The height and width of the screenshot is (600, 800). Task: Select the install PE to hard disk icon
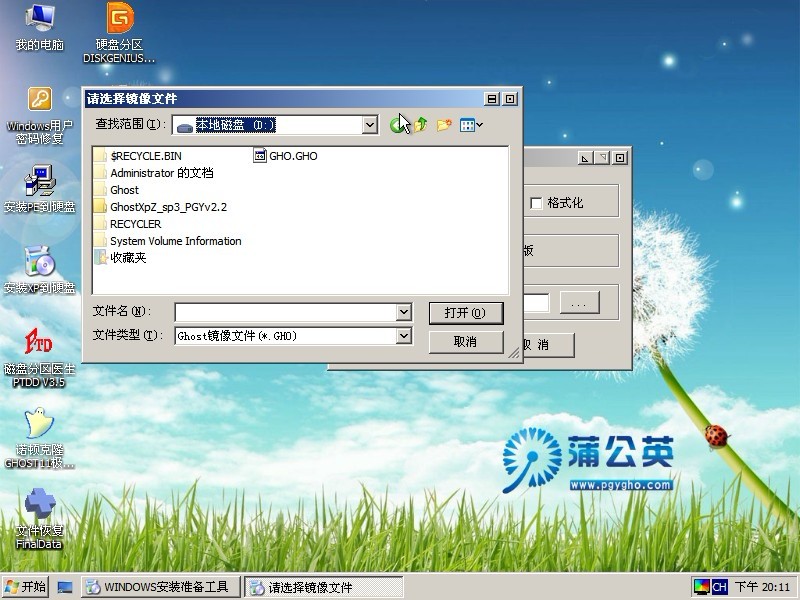tap(40, 188)
